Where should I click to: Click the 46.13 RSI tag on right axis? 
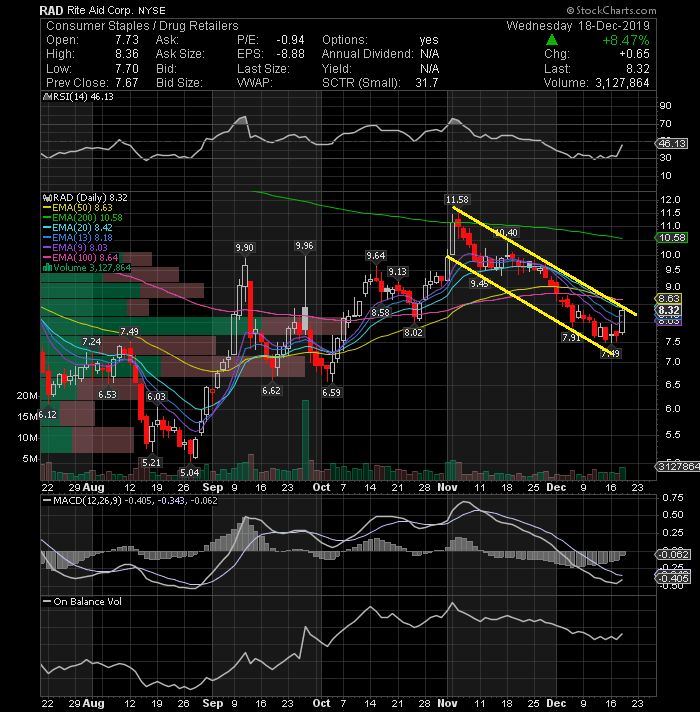[x=672, y=144]
